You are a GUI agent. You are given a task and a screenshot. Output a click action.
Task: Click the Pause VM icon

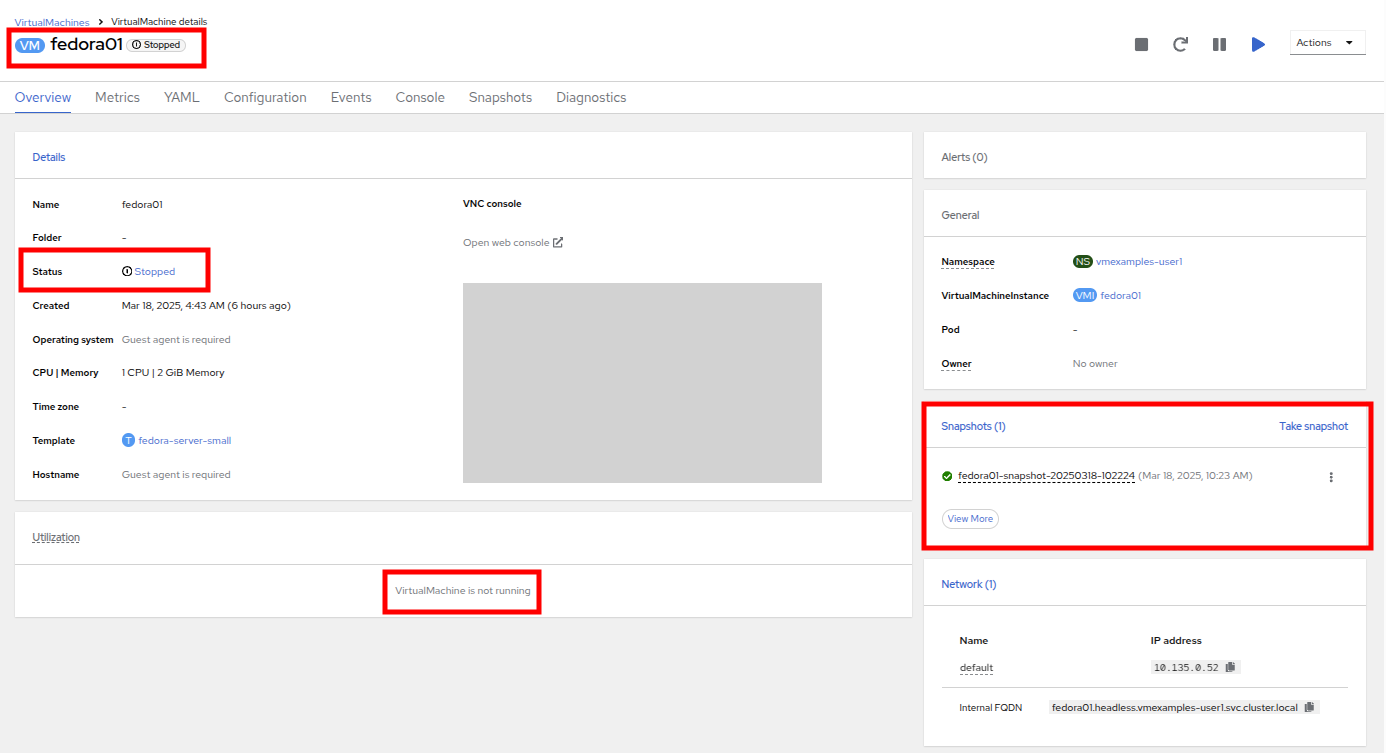point(1219,44)
